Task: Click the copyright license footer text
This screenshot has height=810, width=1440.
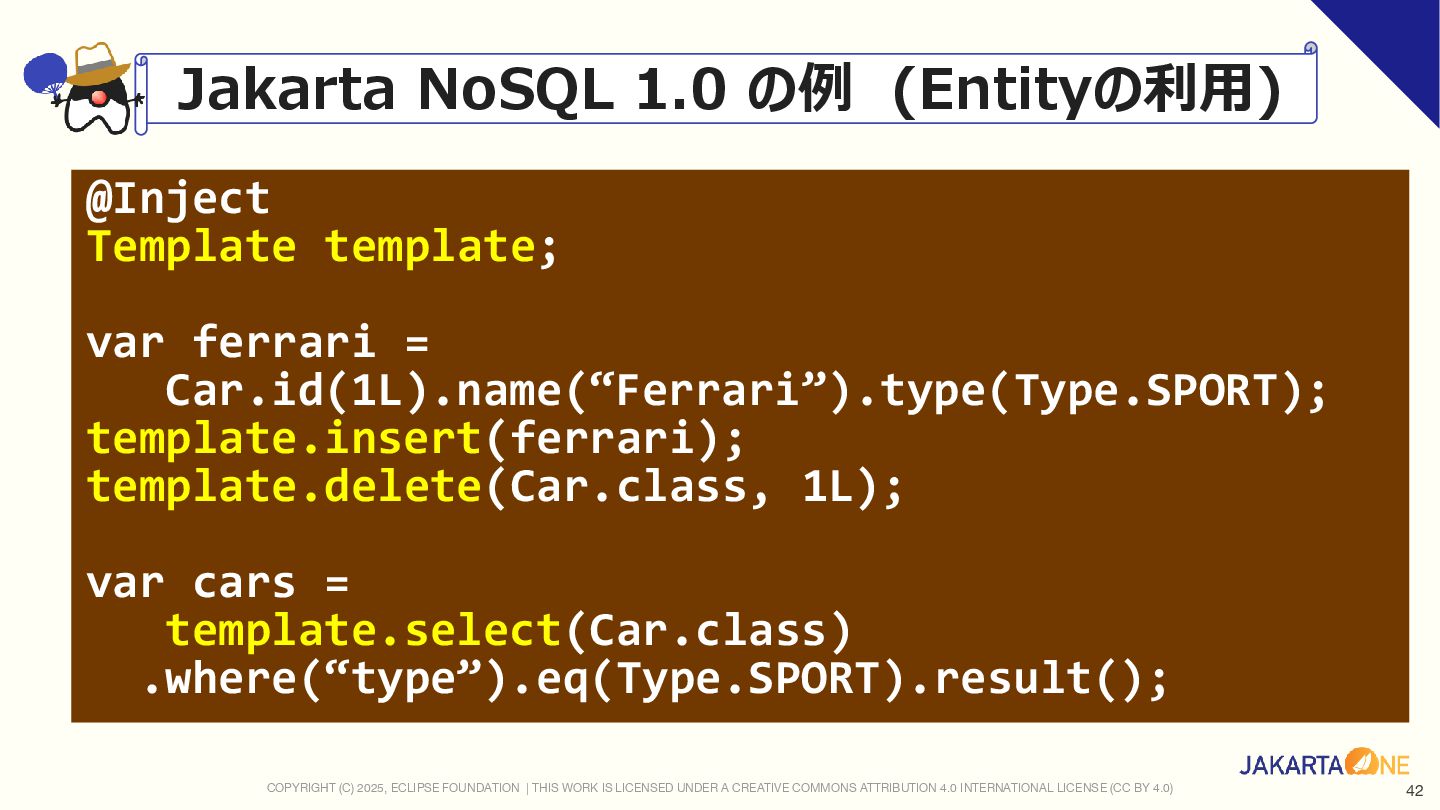Action: pos(720,788)
